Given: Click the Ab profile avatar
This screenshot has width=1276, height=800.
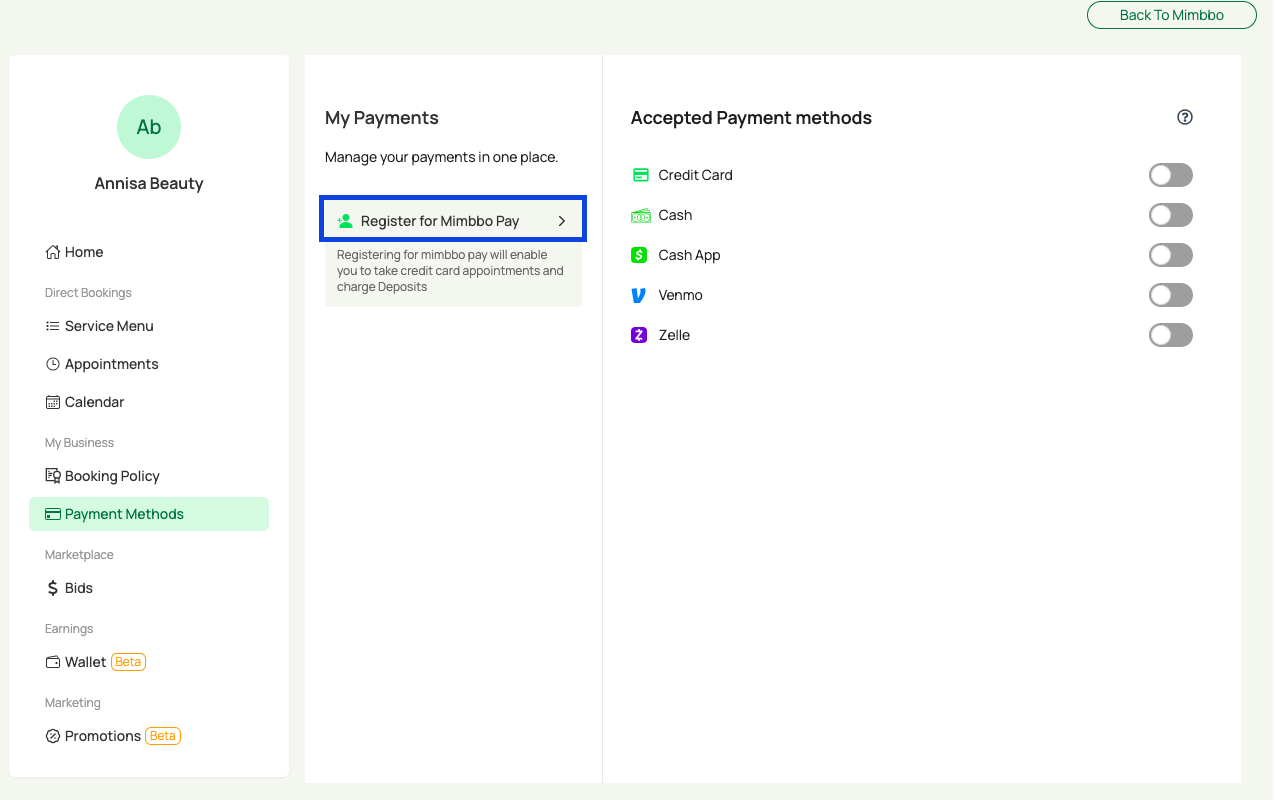Looking at the screenshot, I should click(x=149, y=127).
